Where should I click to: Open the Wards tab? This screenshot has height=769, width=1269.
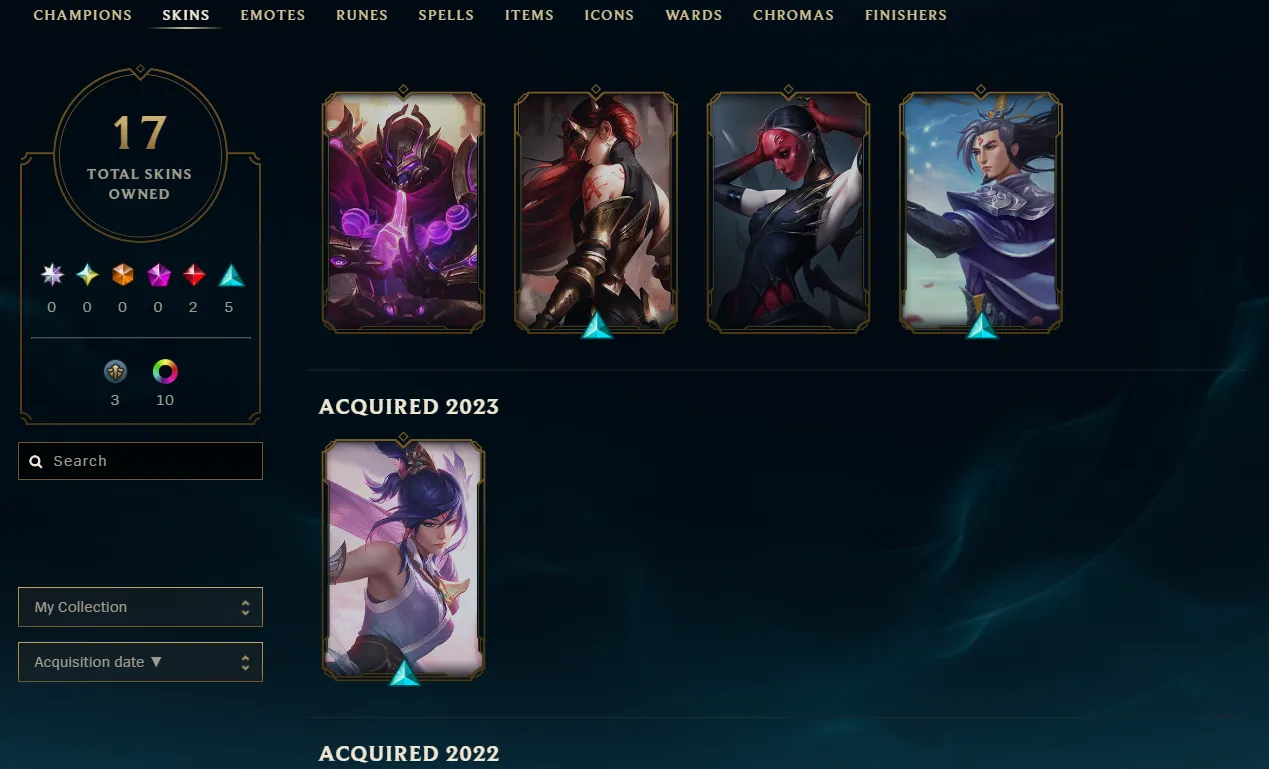click(694, 15)
